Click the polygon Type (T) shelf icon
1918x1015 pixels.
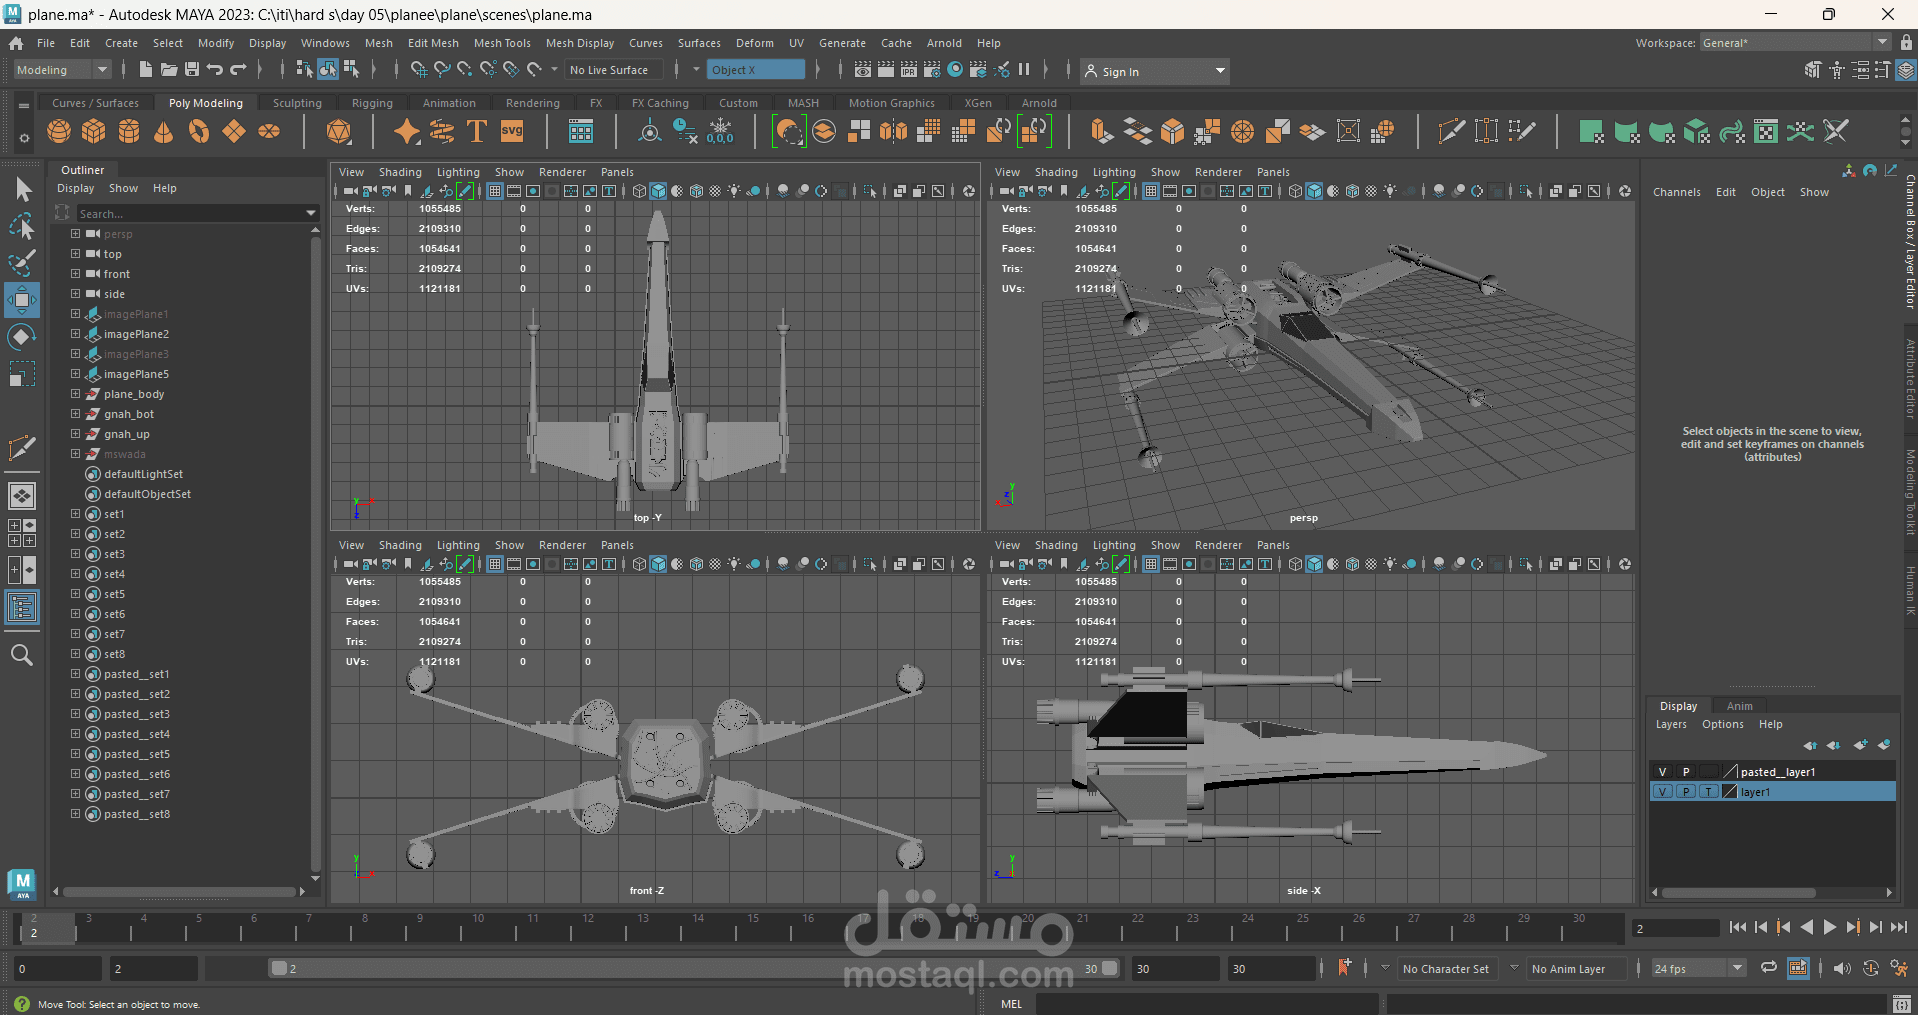(477, 131)
